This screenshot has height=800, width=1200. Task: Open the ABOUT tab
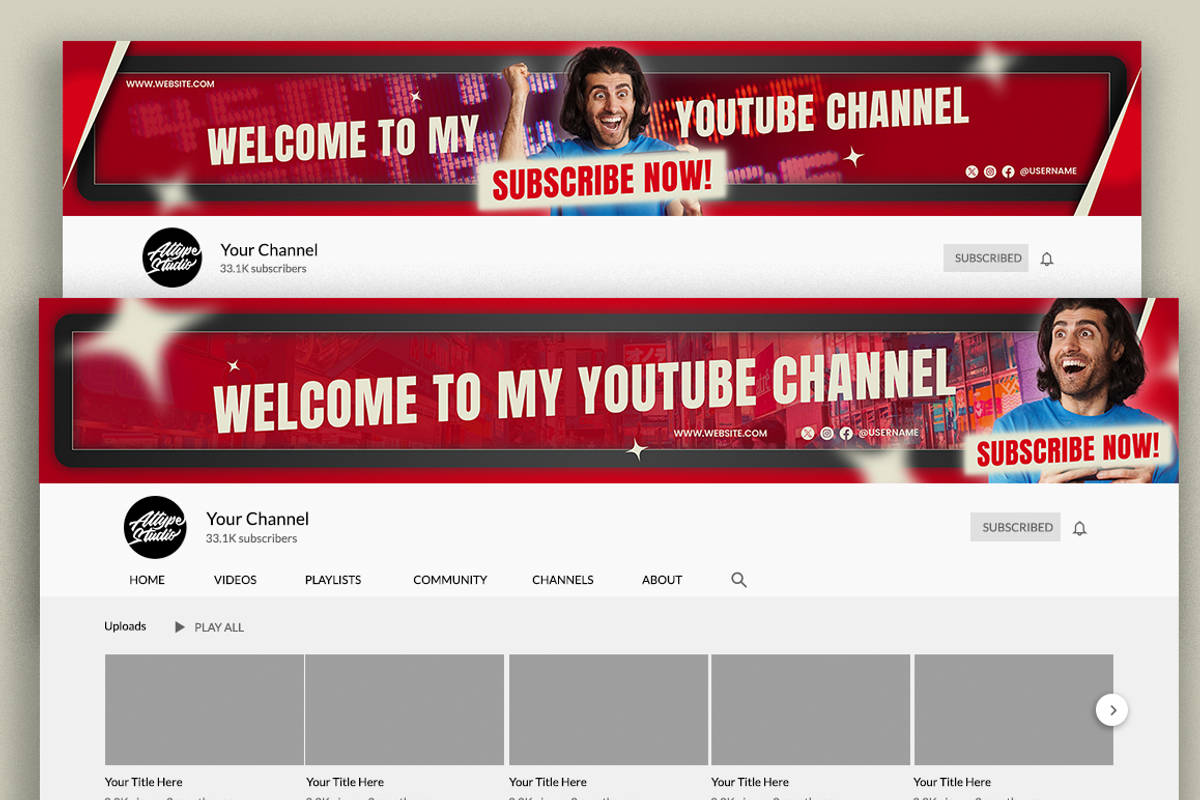click(662, 580)
